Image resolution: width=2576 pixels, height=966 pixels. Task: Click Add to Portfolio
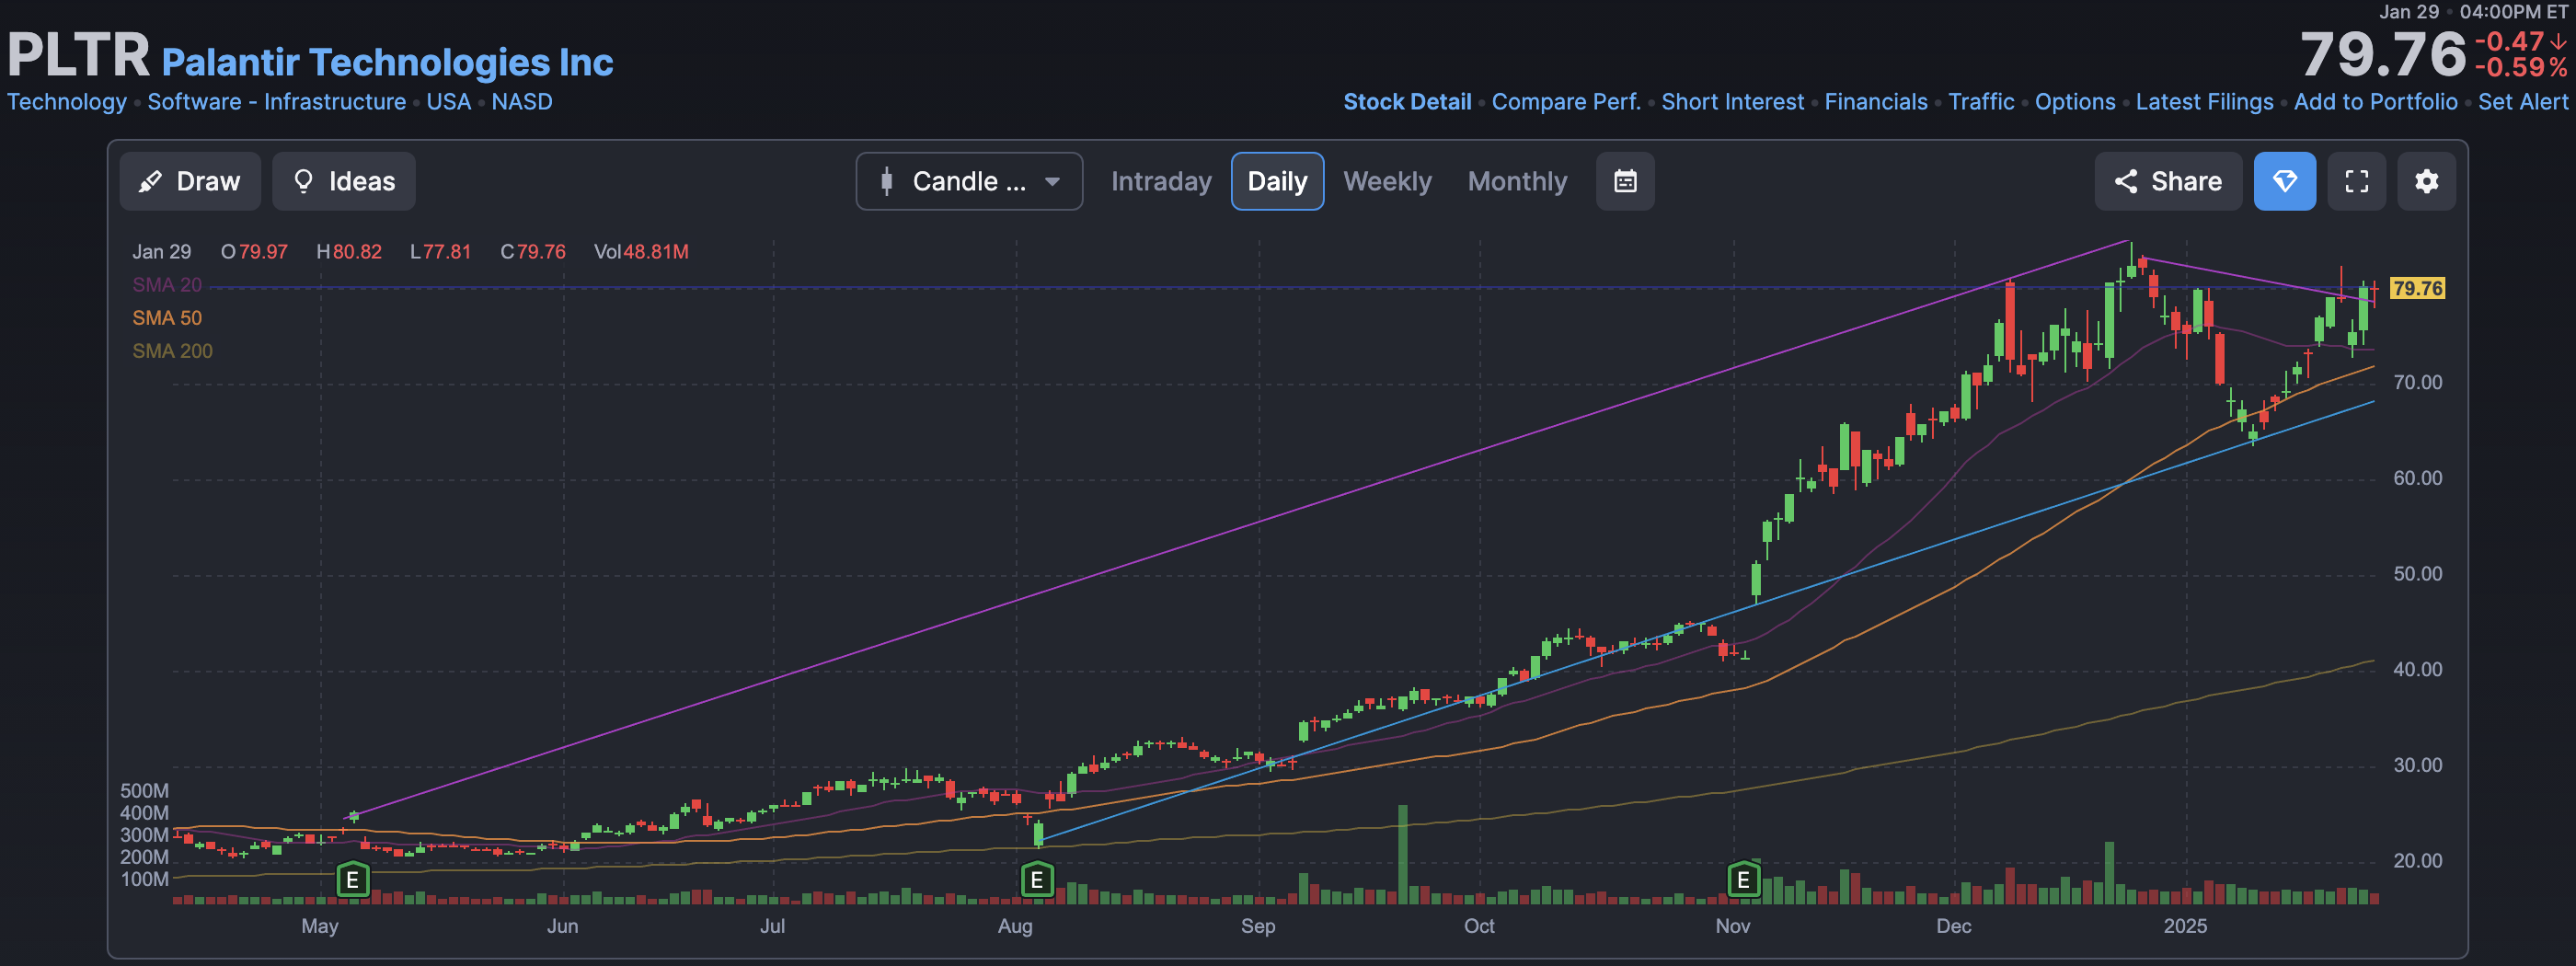tap(2375, 102)
